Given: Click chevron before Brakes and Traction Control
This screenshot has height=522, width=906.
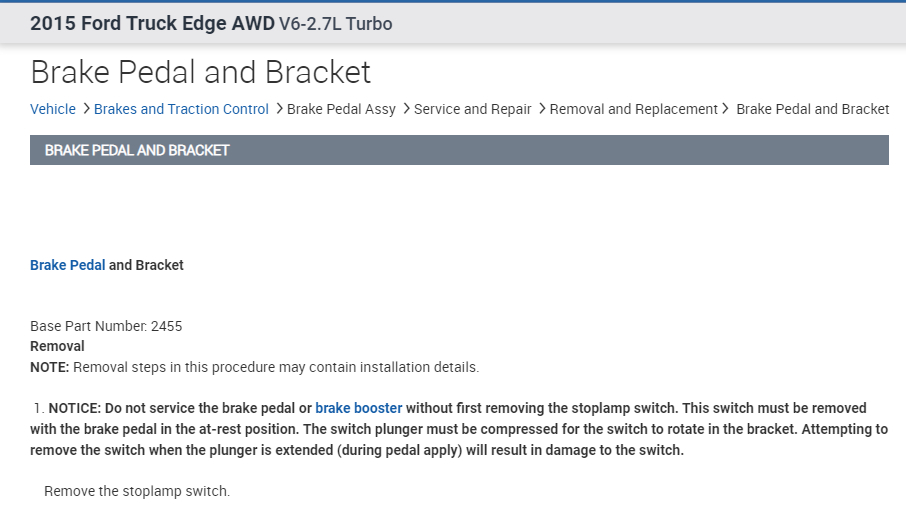Looking at the screenshot, I should (86, 109).
